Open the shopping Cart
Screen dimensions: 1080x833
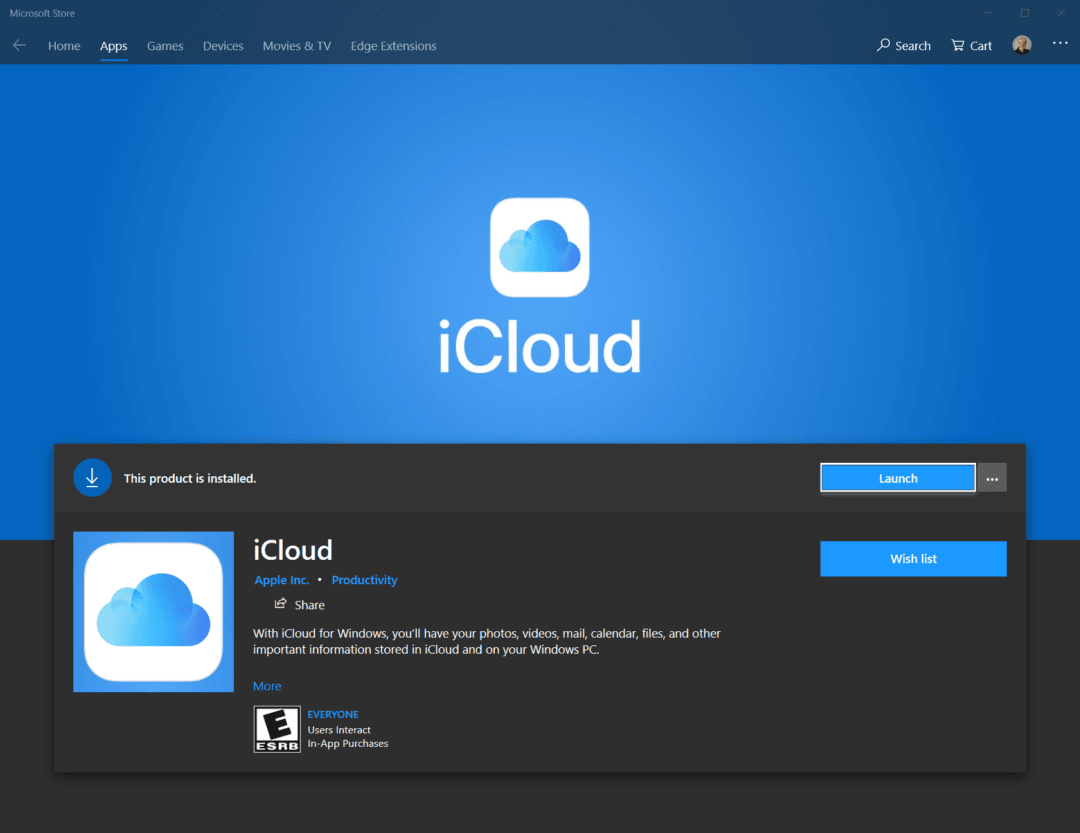[970, 45]
